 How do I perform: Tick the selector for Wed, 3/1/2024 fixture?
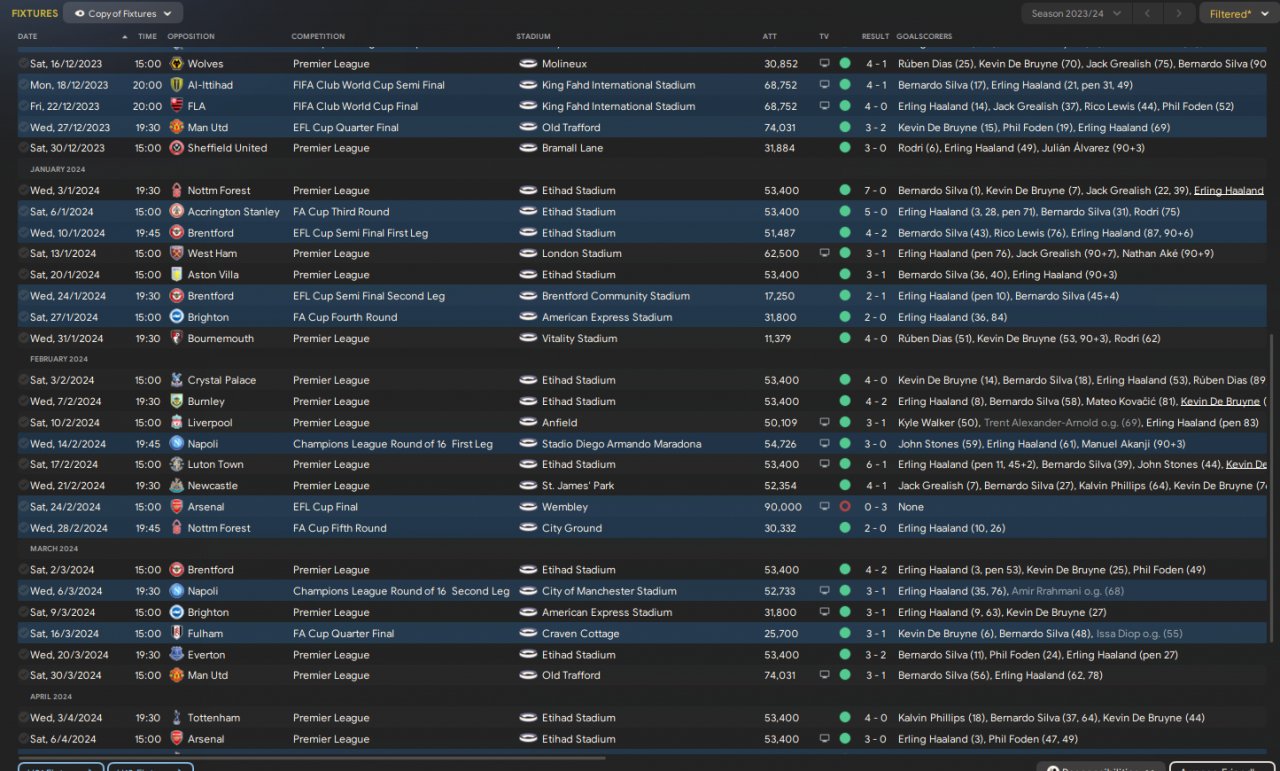point(23,191)
